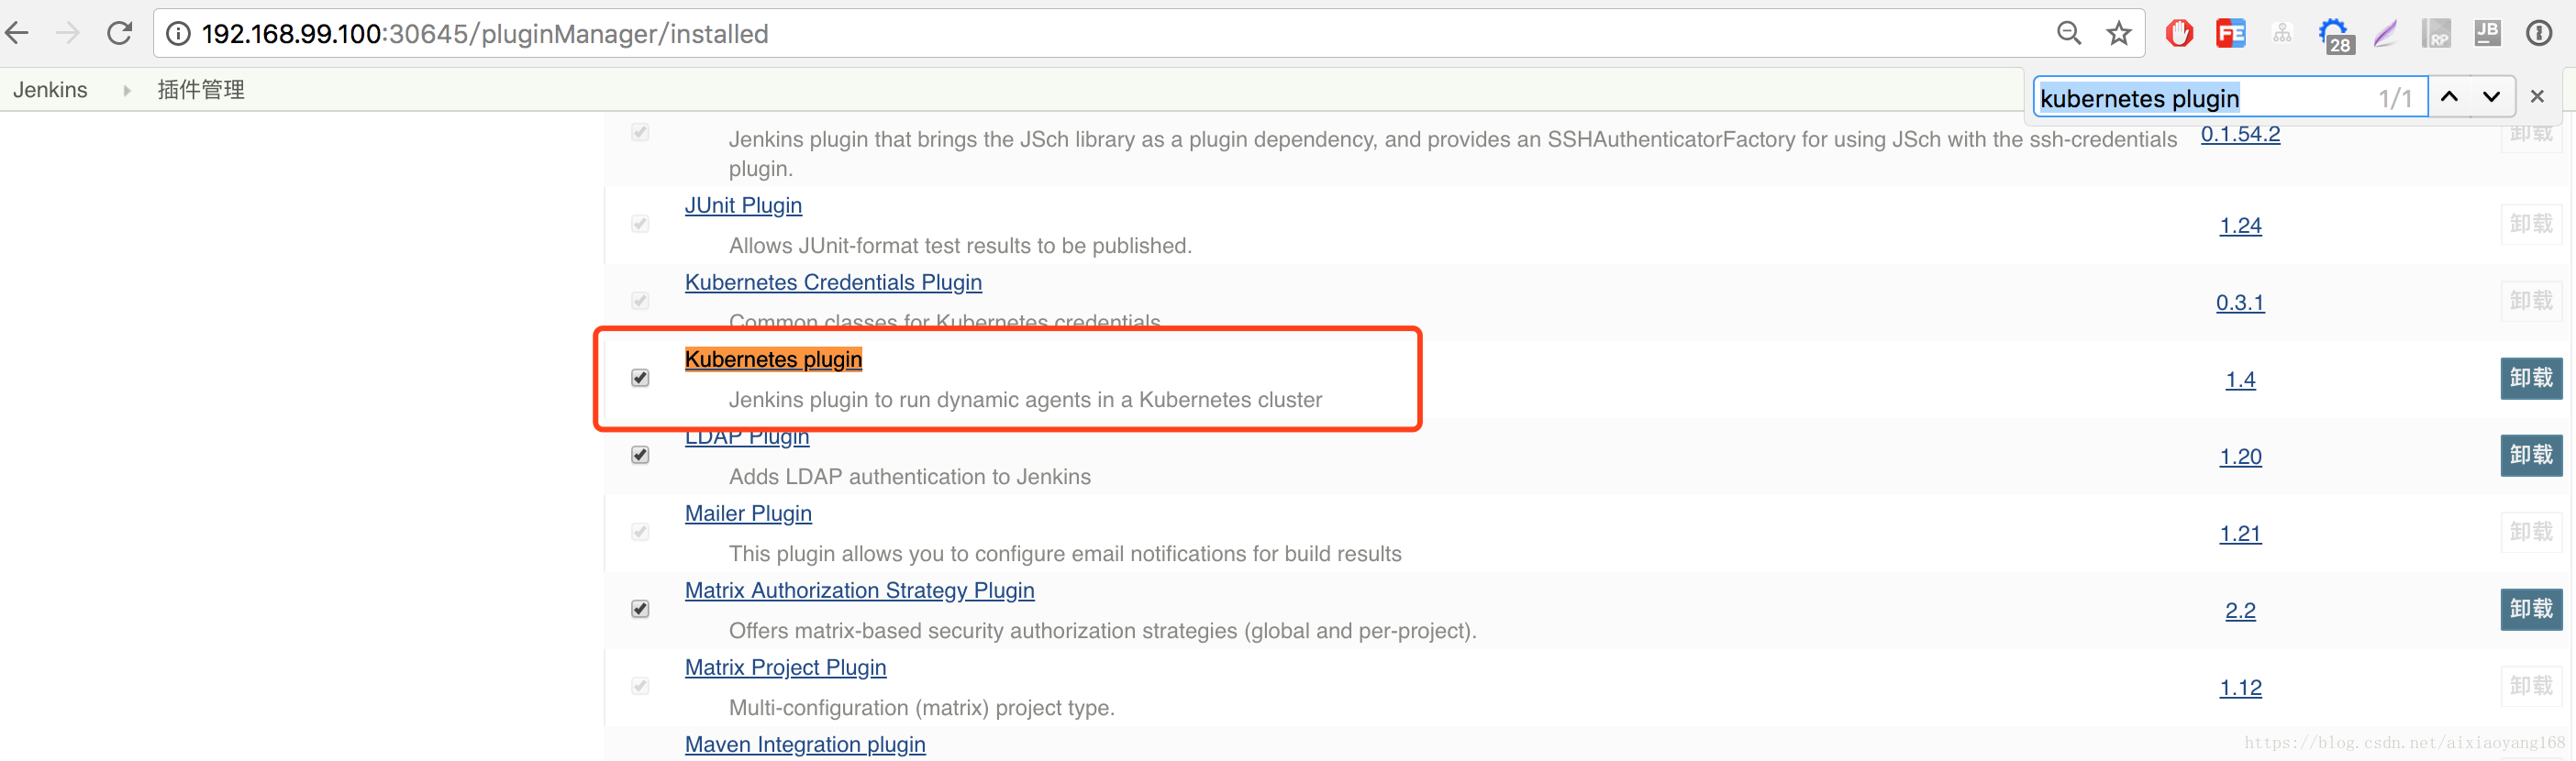Open Kubernetes plugin version 1.4 link
Viewport: 2576px width, 761px height.
pyautogui.click(x=2240, y=380)
